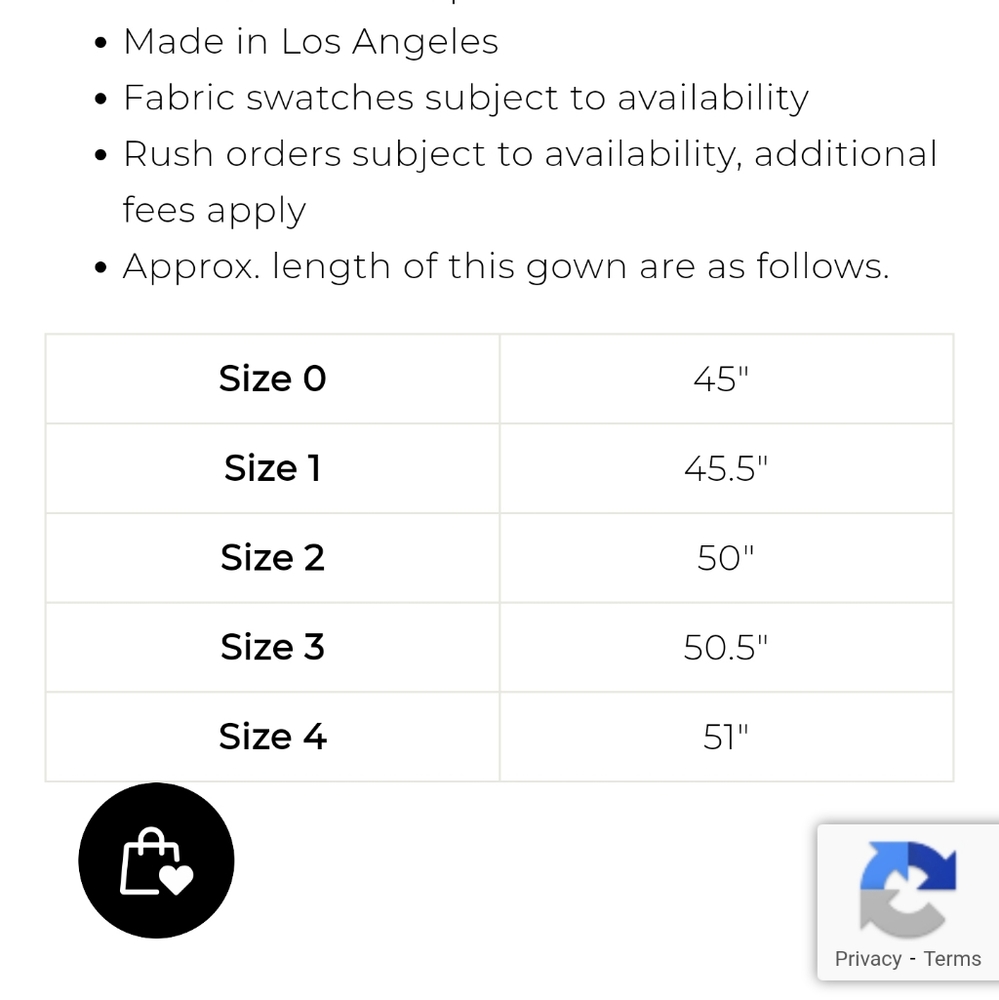
Task: Click the 'fees apply' text line
Action: (x=214, y=210)
